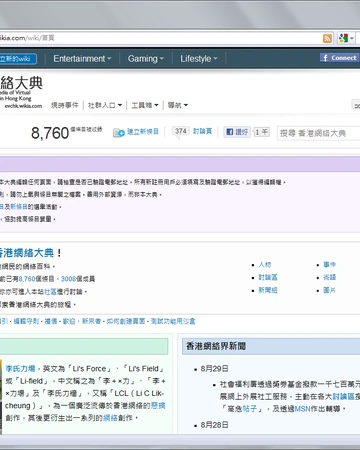Screen dimensions: 360x450
Task: Click the 8,760 page count number
Action: pyautogui.click(x=50, y=133)
